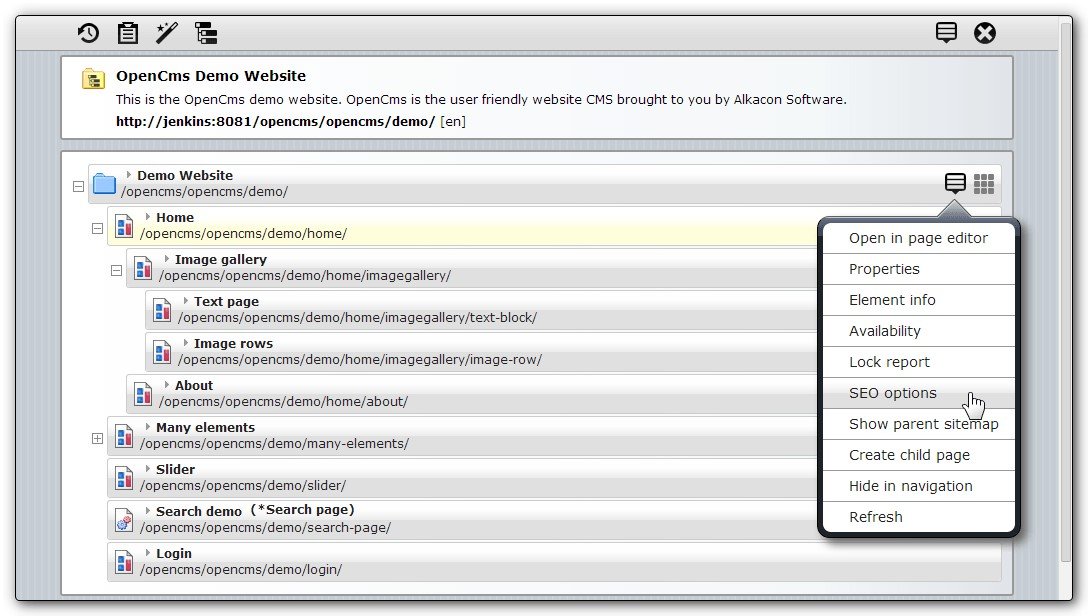Image resolution: width=1088 pixels, height=616 pixels.
Task: Click the OpenCms Demo Website heading
Action: pos(211,76)
